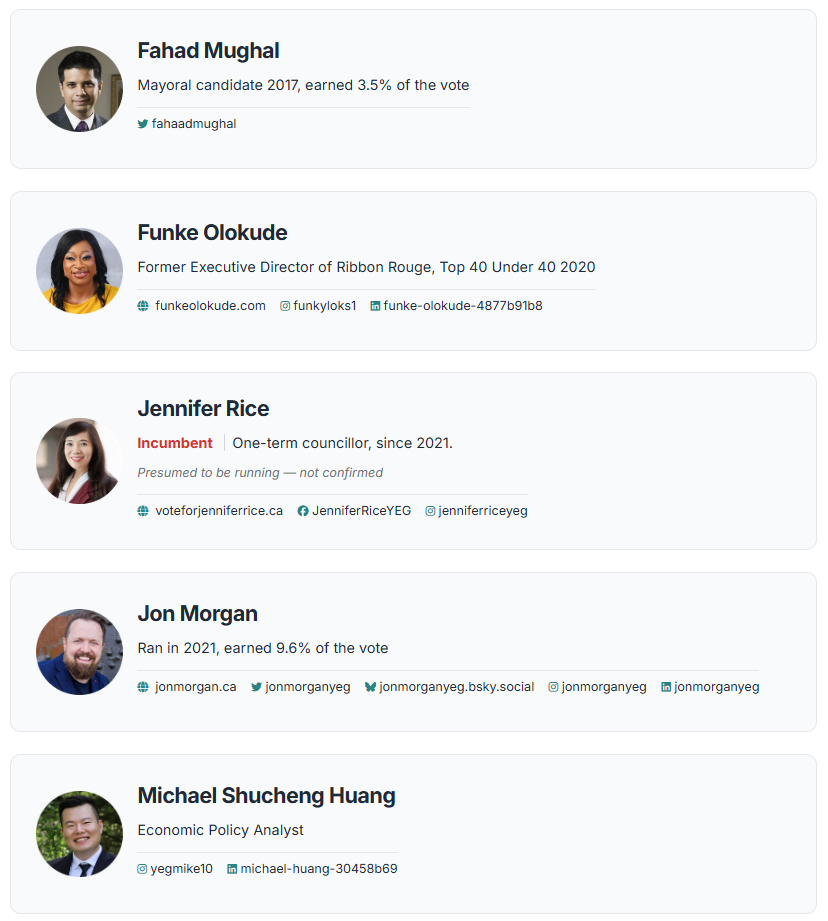Image resolution: width=828 pixels, height=921 pixels.
Task: Click Funke Olokude's profile photo
Action: click(x=79, y=271)
